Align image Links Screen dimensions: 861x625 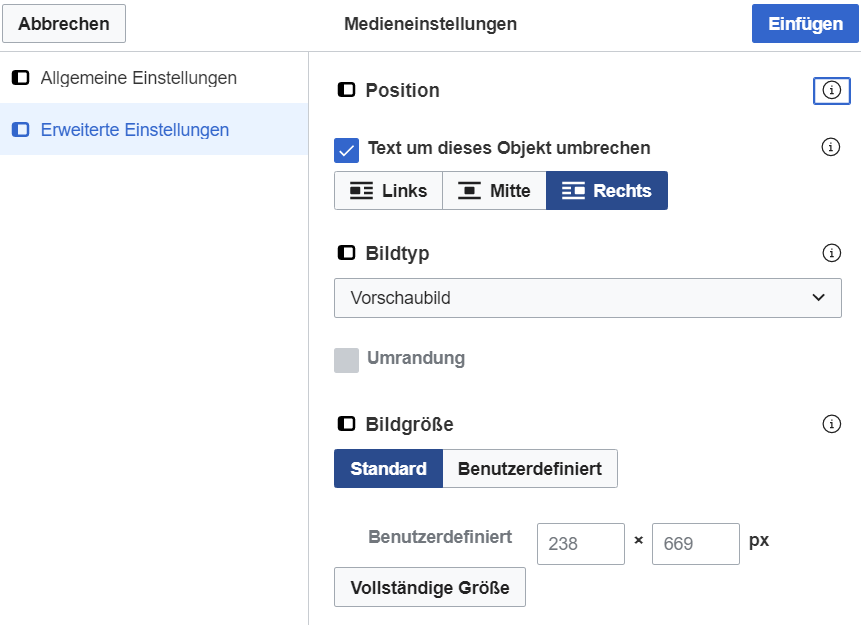(388, 191)
